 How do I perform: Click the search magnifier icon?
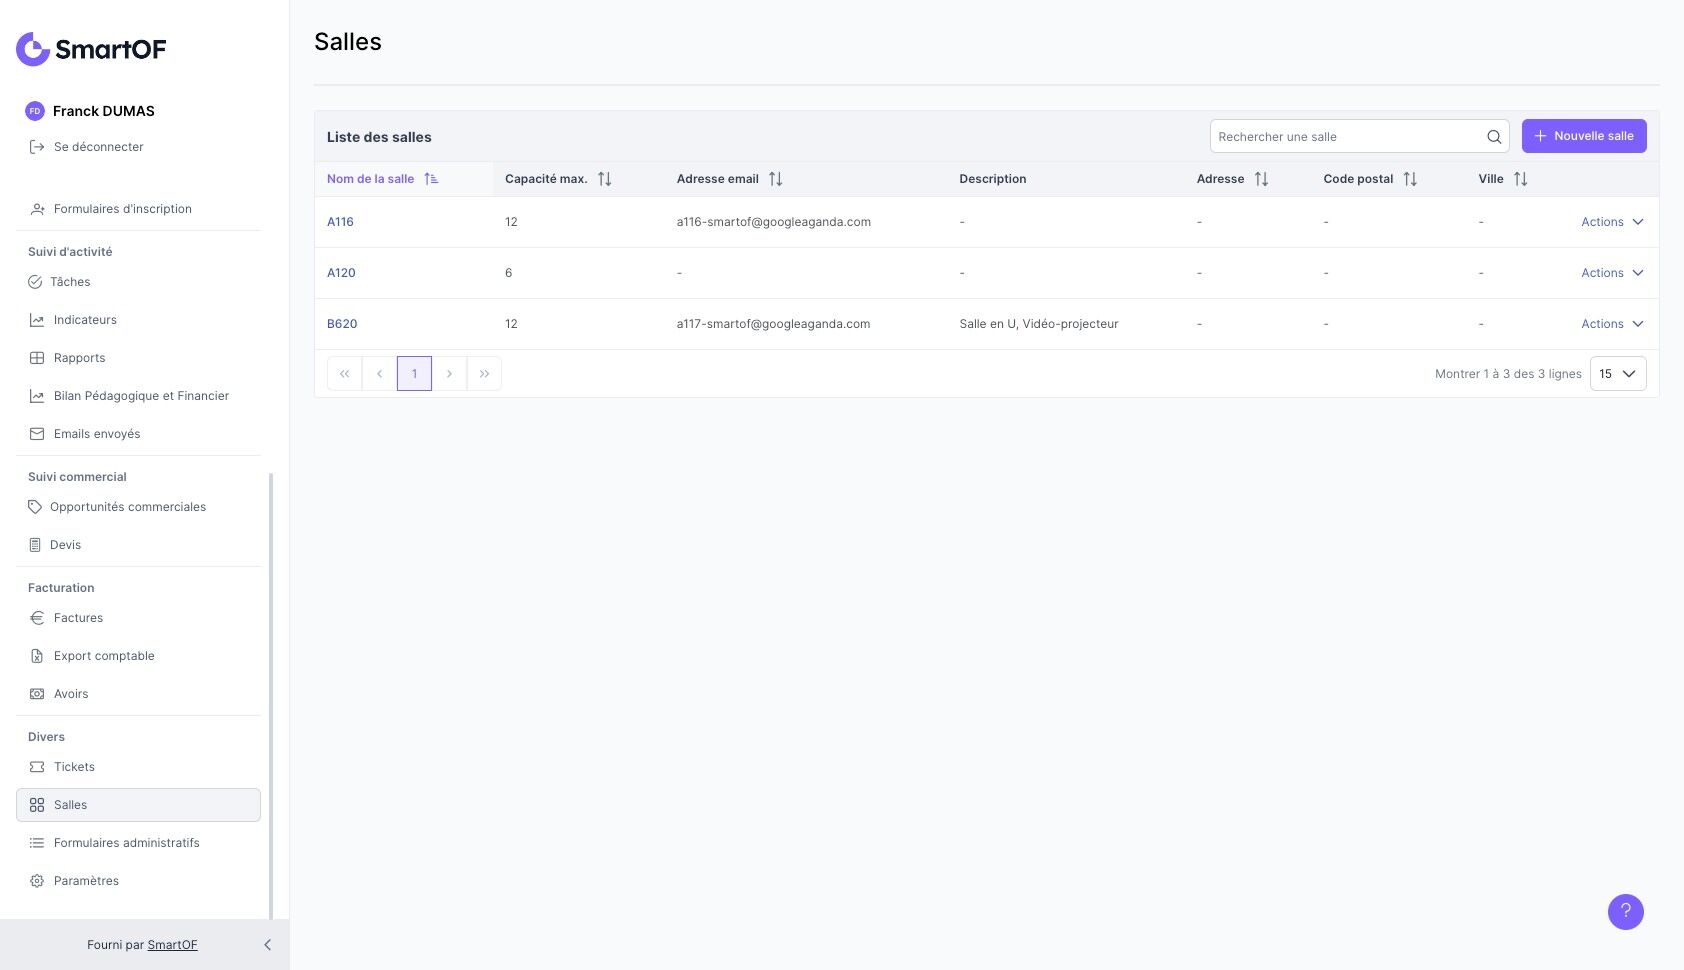click(1494, 137)
